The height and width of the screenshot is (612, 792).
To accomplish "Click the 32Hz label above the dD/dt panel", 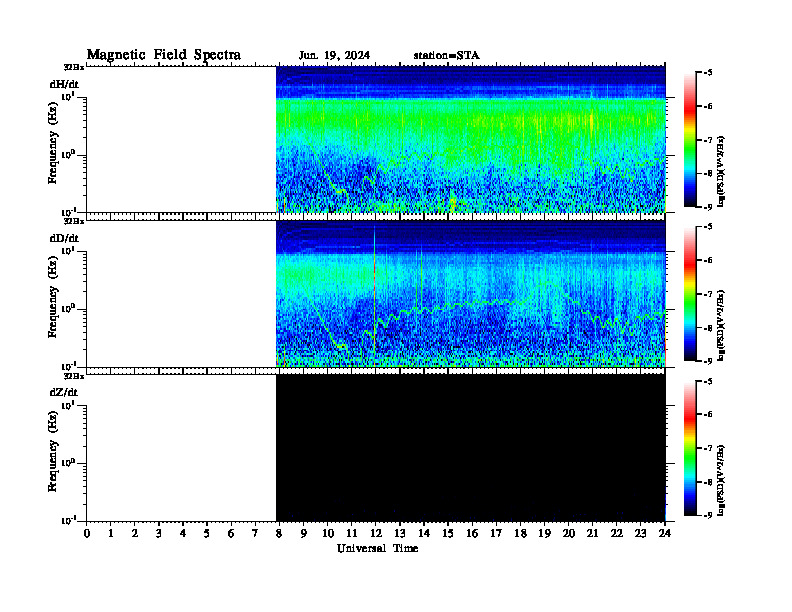I will (x=74, y=221).
